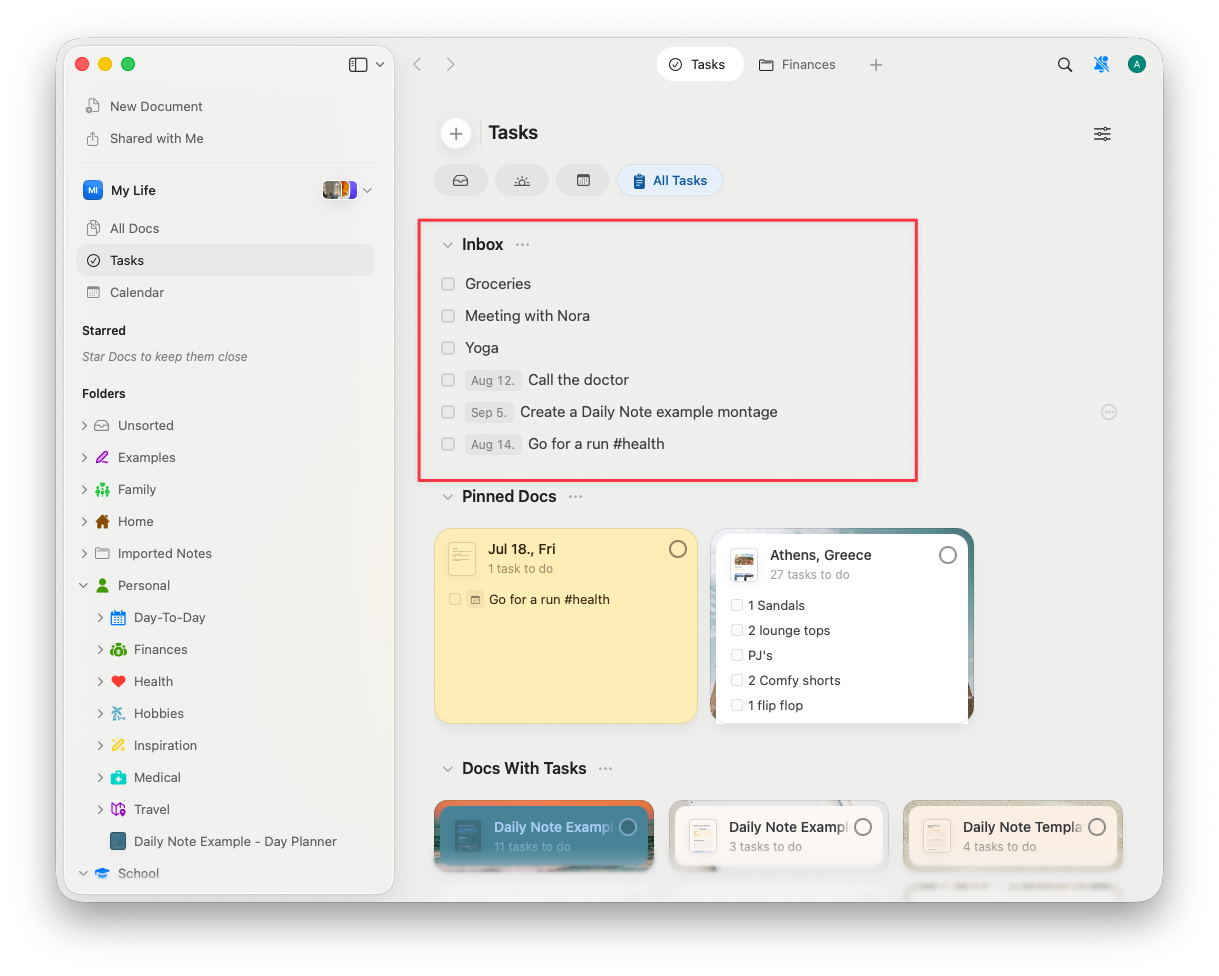
Task: Collapse the Inbox task section
Action: coord(447,244)
